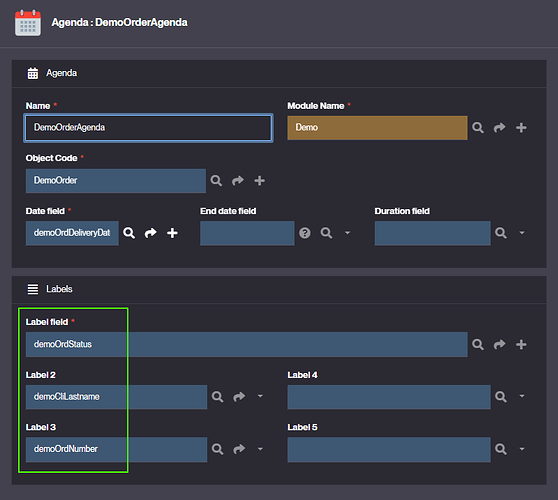Open Label 5 dropdown arrow
This screenshot has width=558, height=500.
click(522, 449)
